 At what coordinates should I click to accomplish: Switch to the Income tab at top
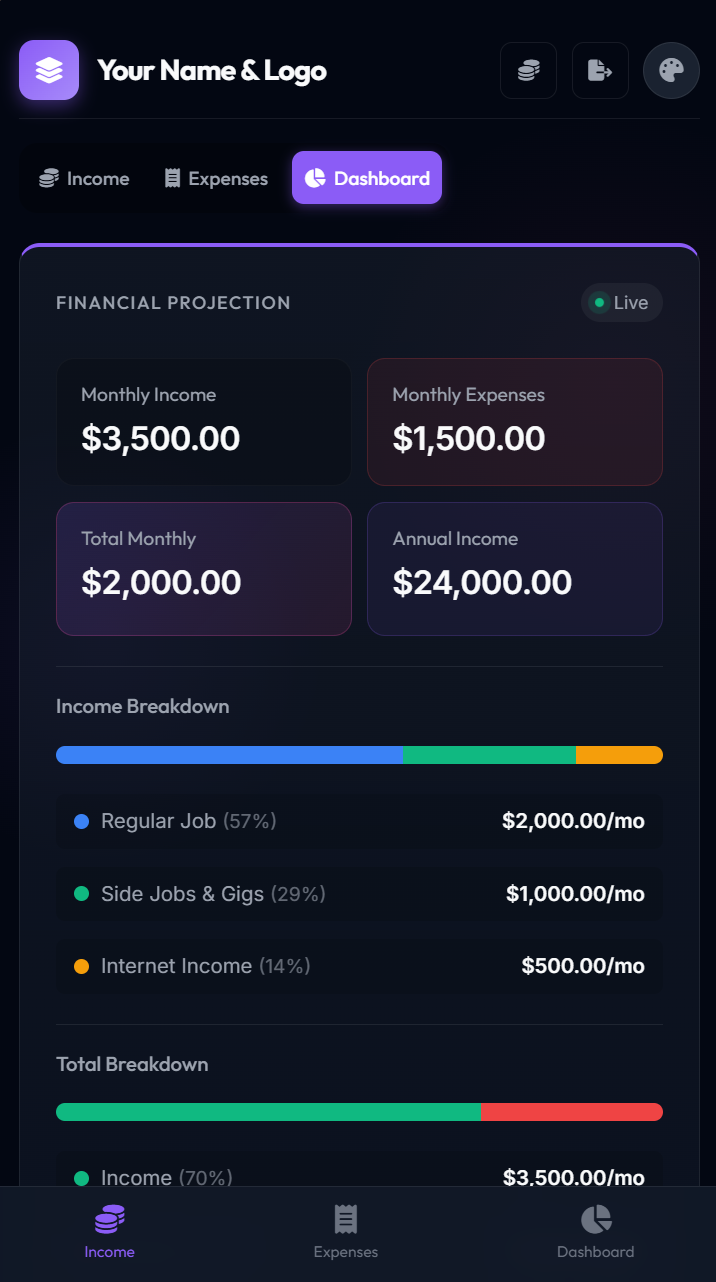tap(84, 179)
